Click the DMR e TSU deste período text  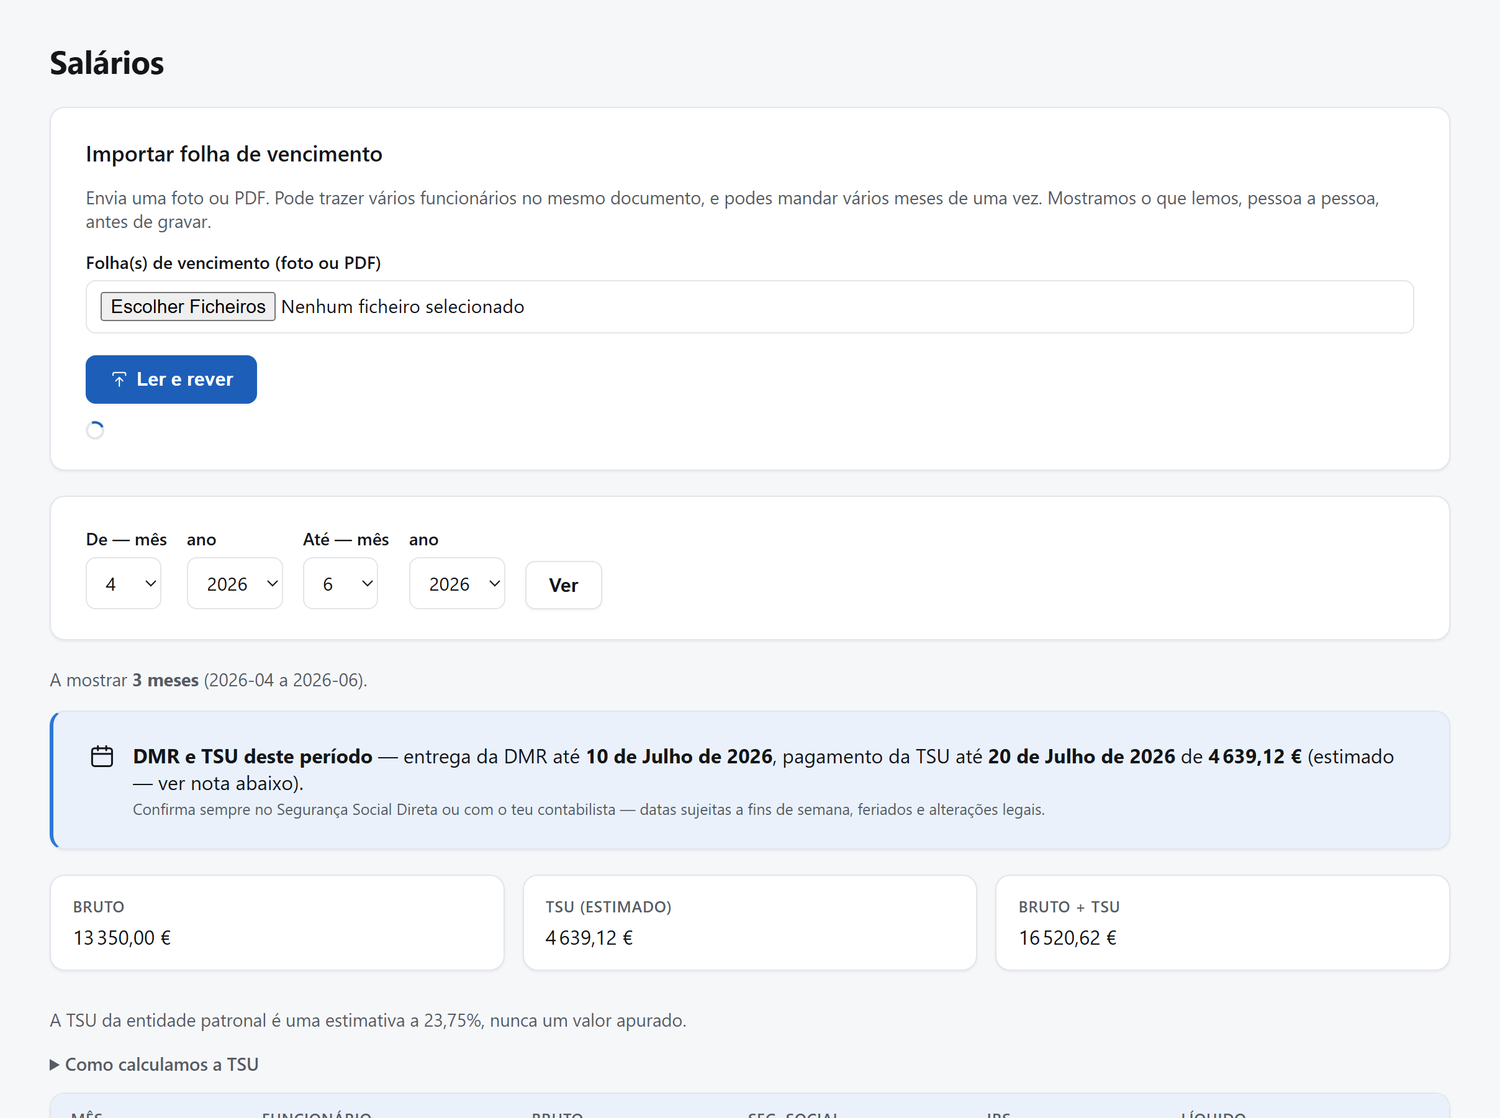pyautogui.click(x=253, y=757)
